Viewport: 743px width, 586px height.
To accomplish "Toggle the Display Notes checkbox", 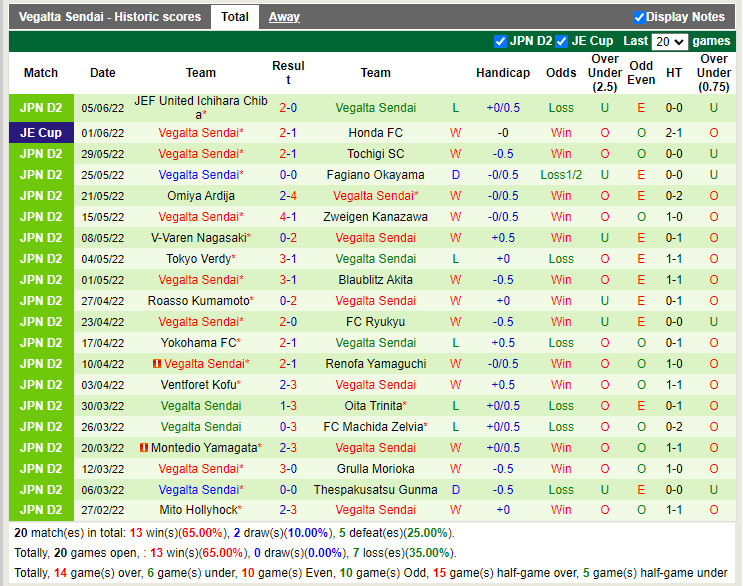I will pos(639,18).
